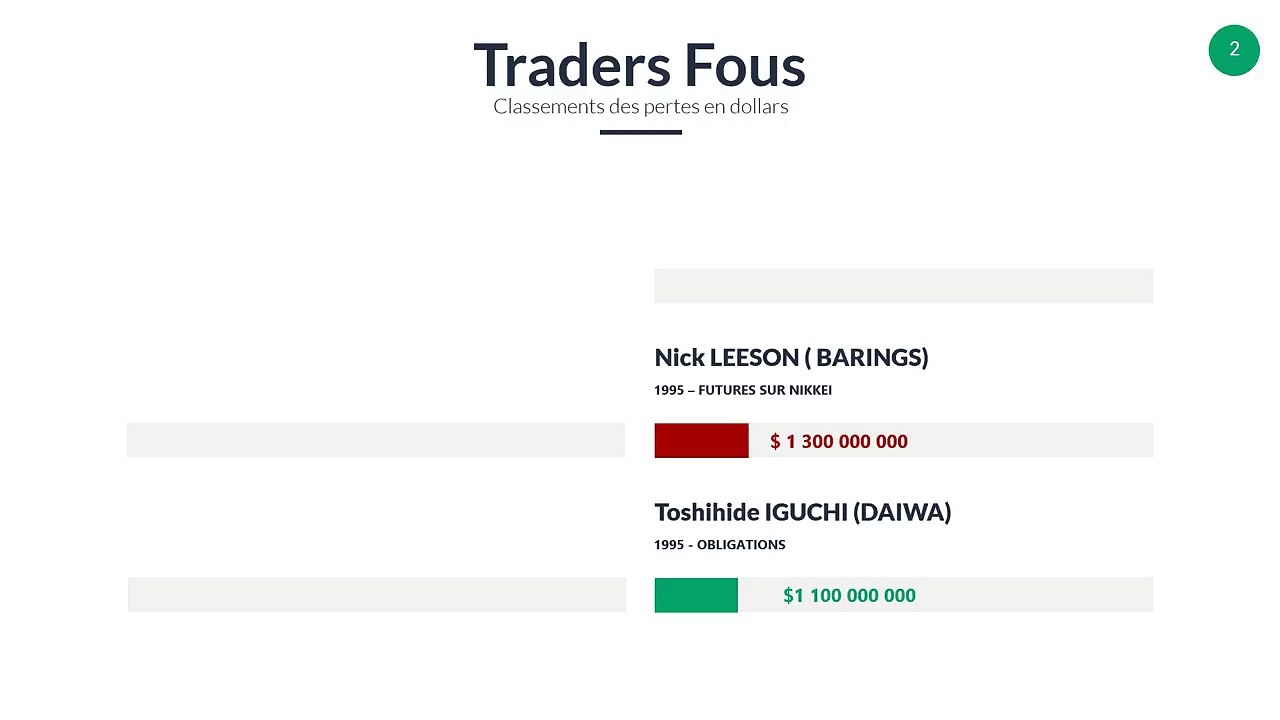This screenshot has height=720, width=1280.
Task: Click the dark red loss bar
Action: click(701, 441)
